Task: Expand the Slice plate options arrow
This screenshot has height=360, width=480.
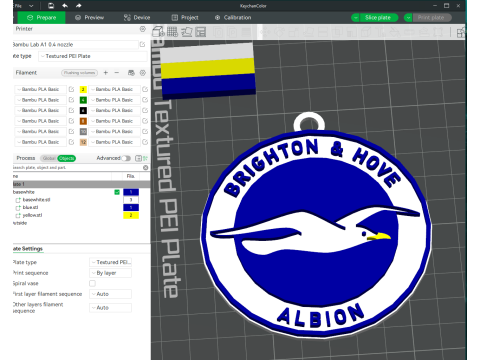Action: [355, 18]
